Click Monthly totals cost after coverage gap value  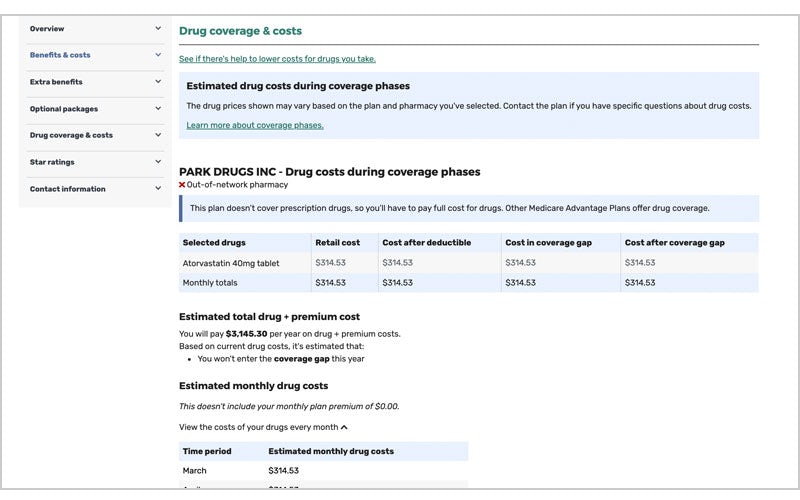(x=640, y=283)
